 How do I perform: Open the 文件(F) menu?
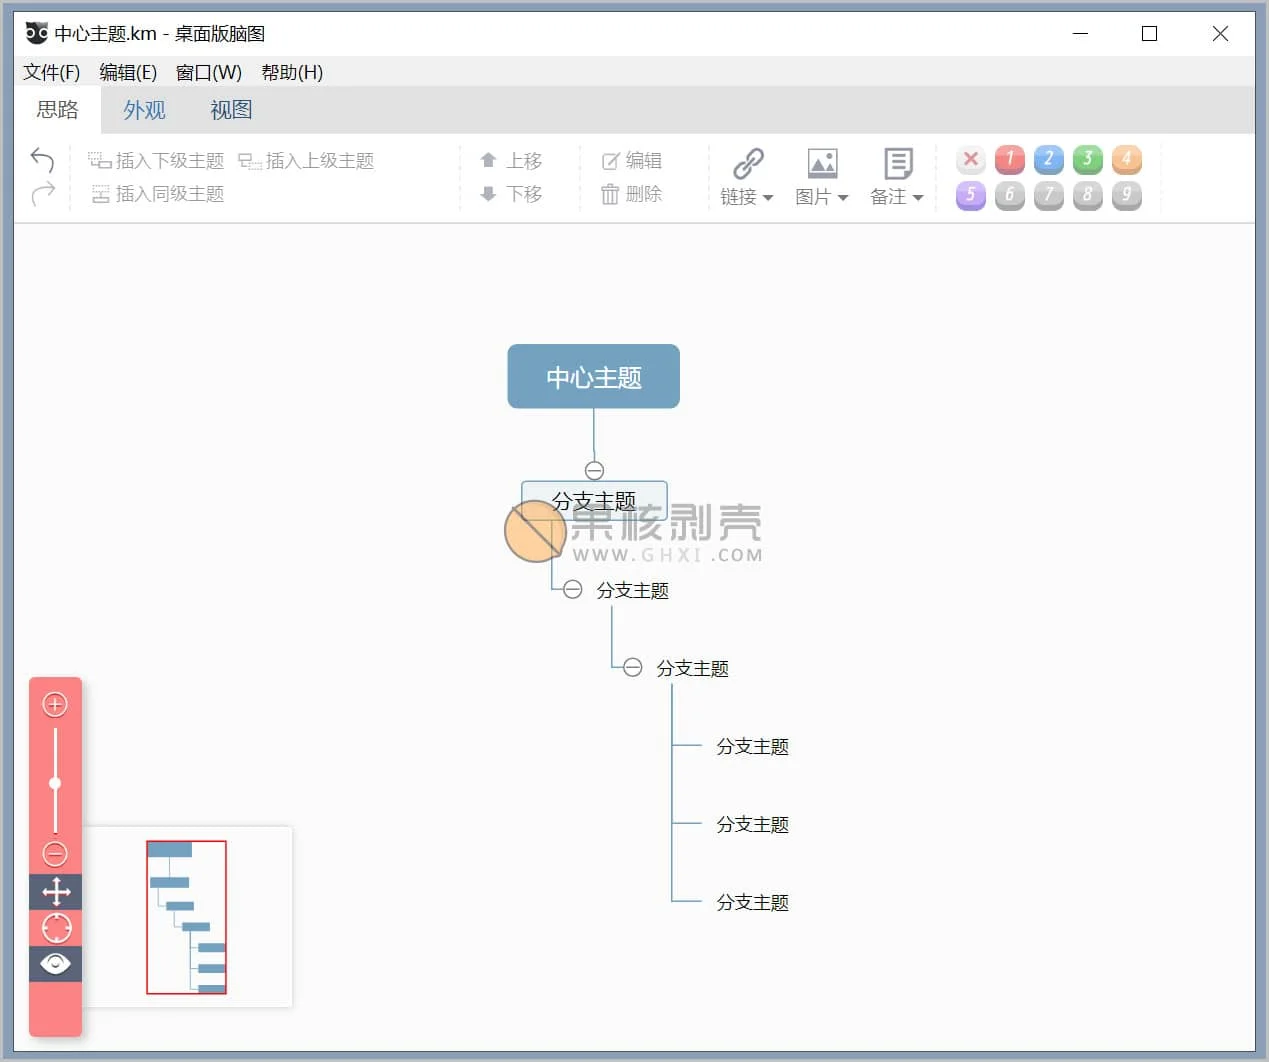[x=51, y=72]
